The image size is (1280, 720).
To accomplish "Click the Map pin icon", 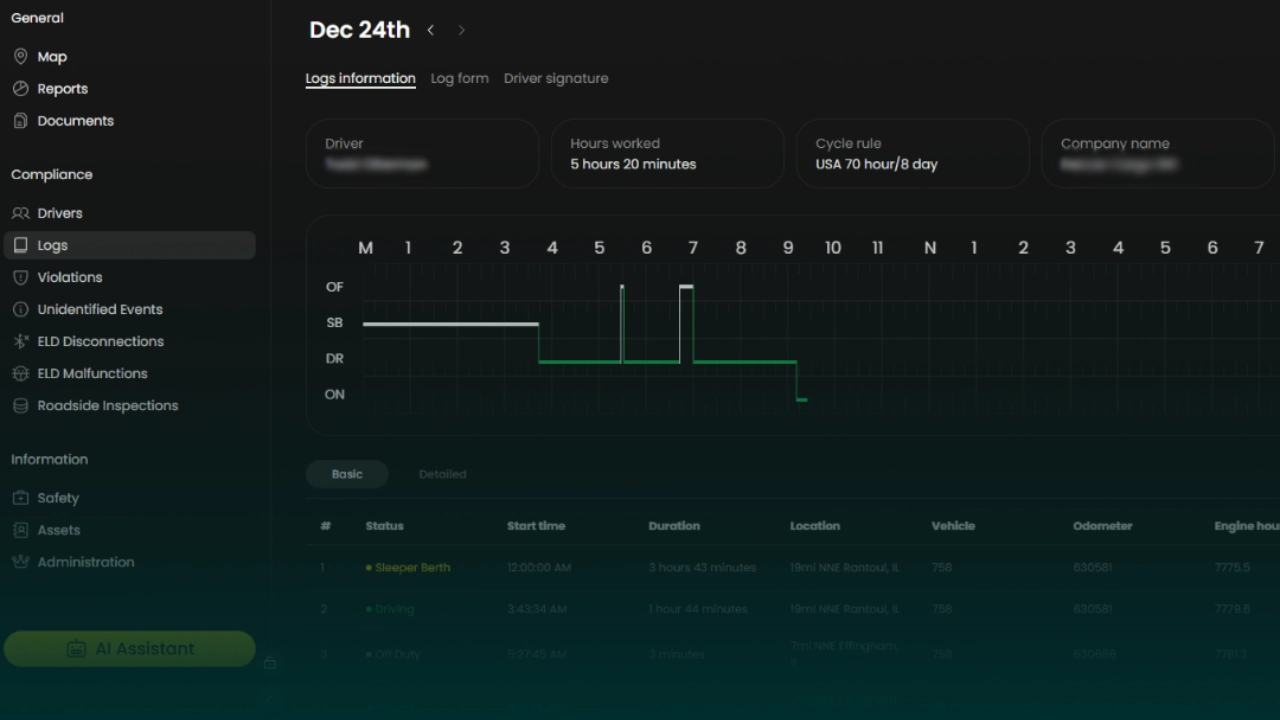I will (20, 57).
